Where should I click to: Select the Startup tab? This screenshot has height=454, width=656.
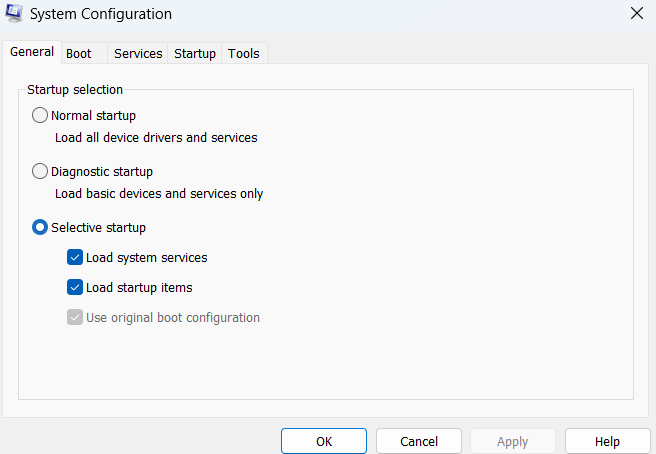195,53
